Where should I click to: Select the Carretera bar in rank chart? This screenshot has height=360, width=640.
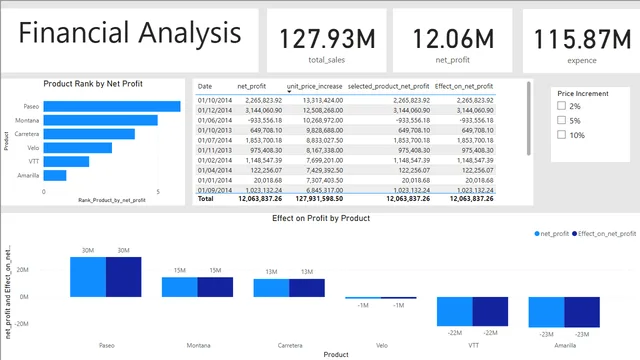click(89, 134)
